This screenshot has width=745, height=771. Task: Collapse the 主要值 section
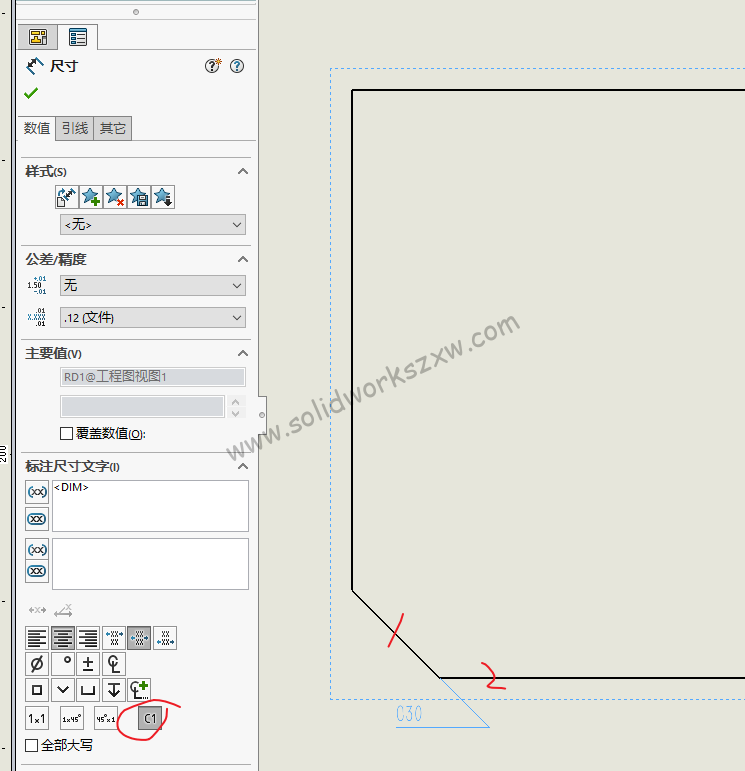tap(242, 353)
